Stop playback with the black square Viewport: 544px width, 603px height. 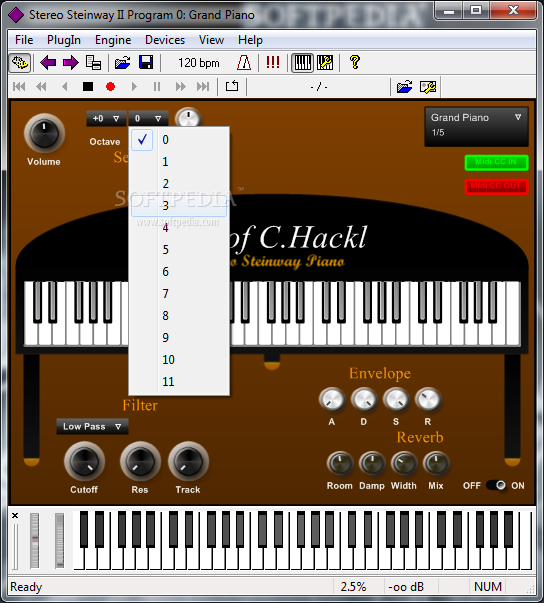pos(88,87)
